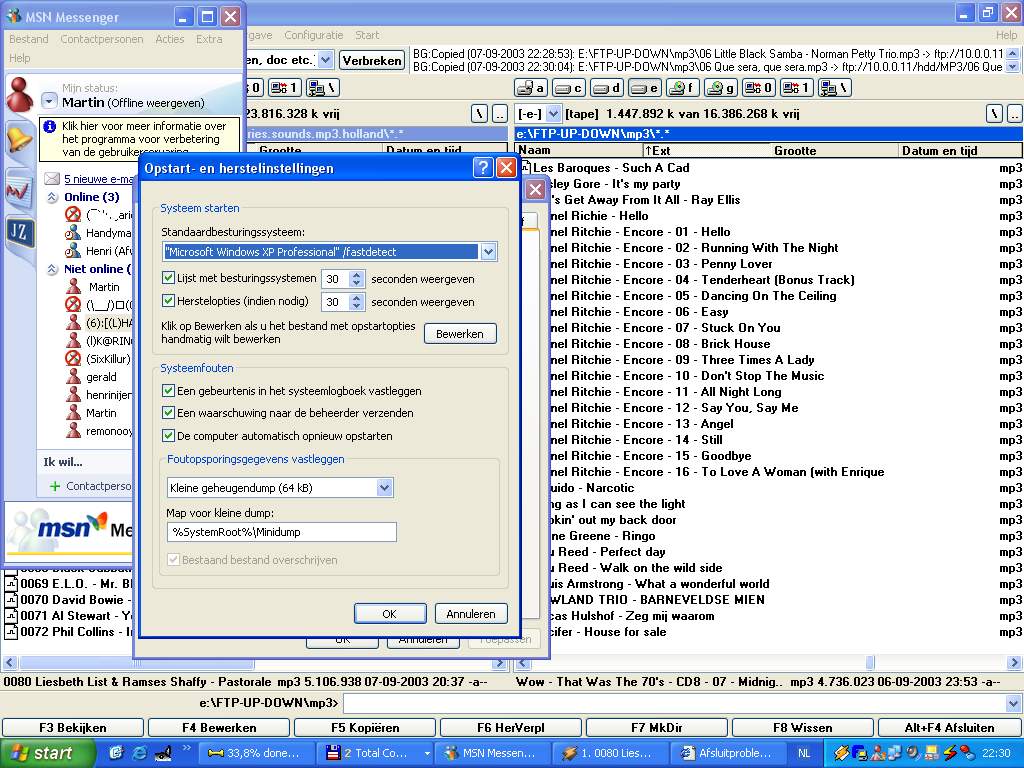Screen dimensions: 1024x768
Task: Select drive c button in right panel
Action: [x=569, y=88]
